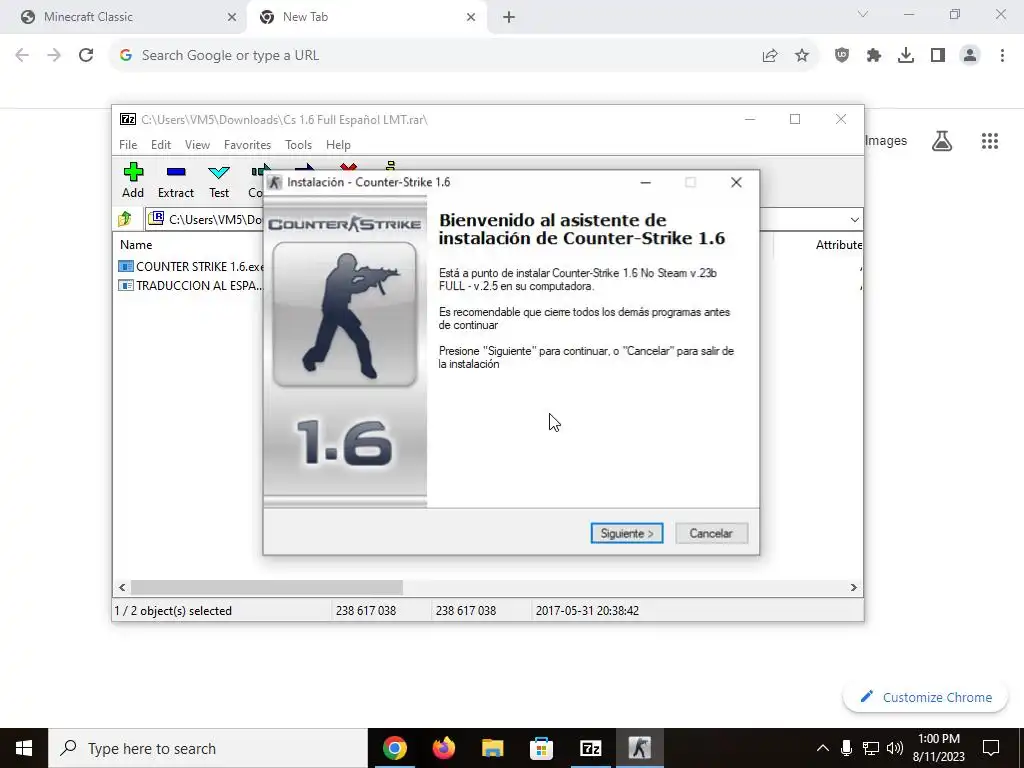Screen dimensions: 1024x768
Task: Click Firefox icon in taskbar
Action: (443, 748)
